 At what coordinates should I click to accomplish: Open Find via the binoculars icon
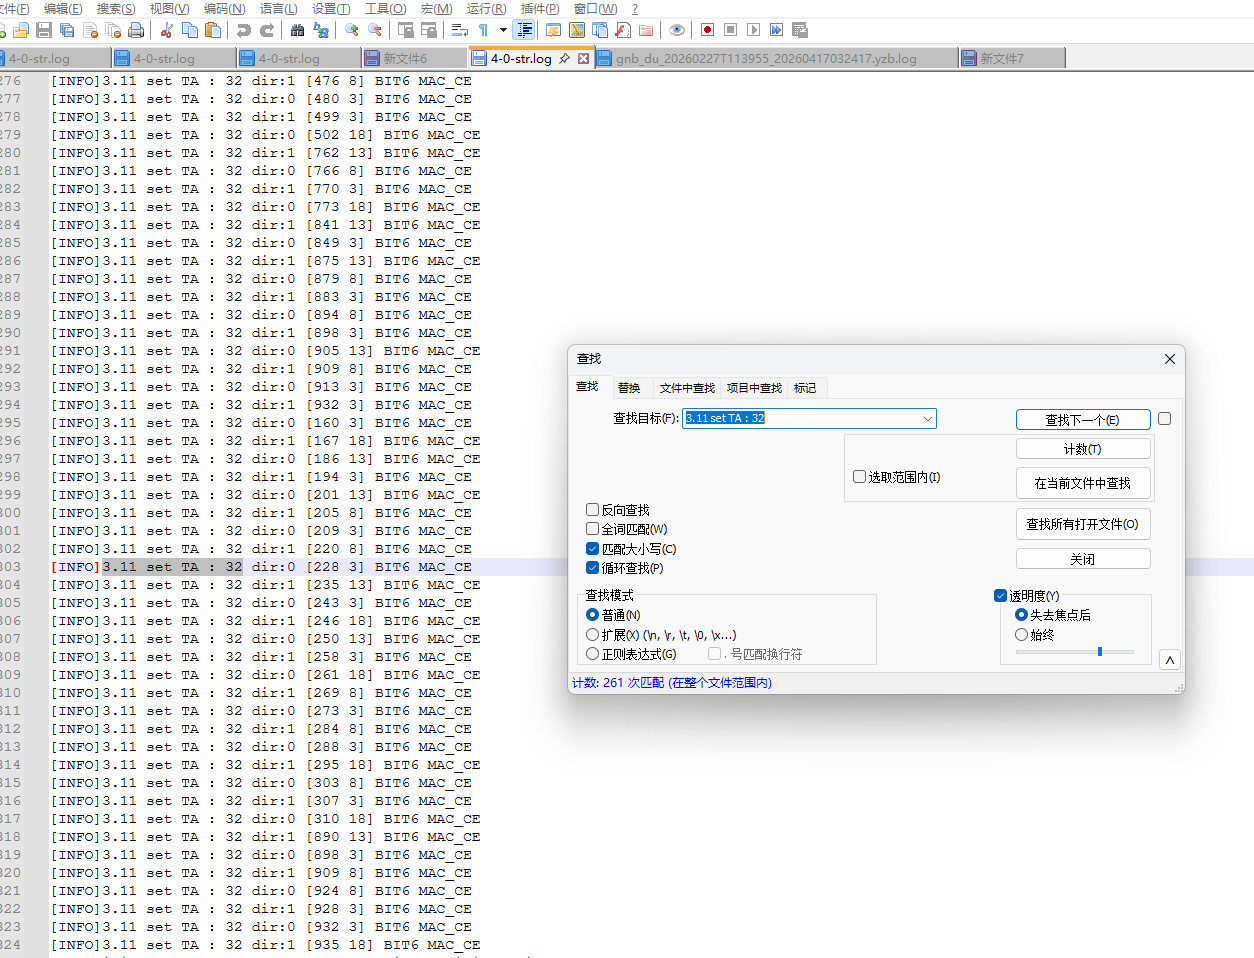[297, 30]
